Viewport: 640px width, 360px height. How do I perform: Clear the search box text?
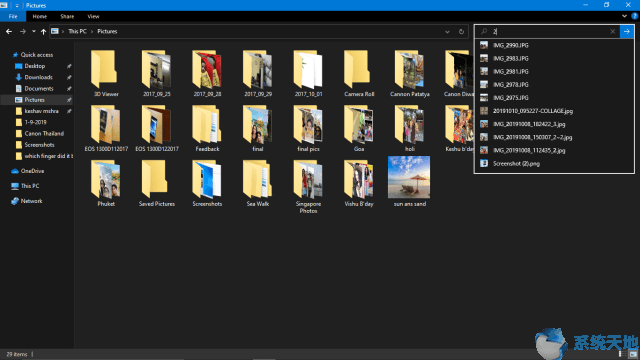613,31
